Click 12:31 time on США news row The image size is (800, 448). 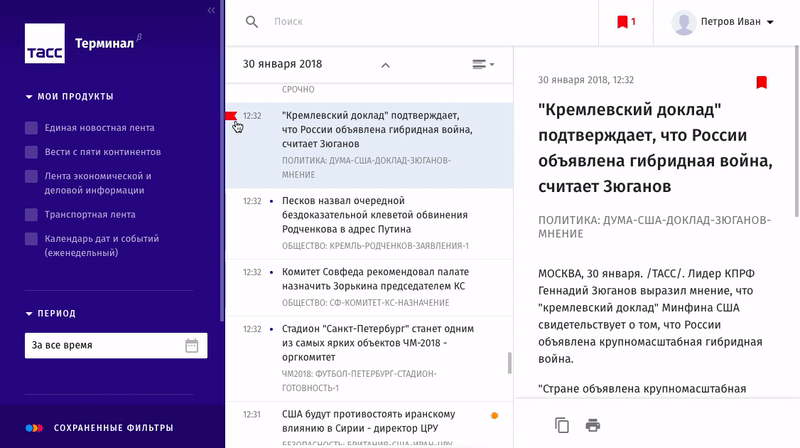pyautogui.click(x=252, y=415)
